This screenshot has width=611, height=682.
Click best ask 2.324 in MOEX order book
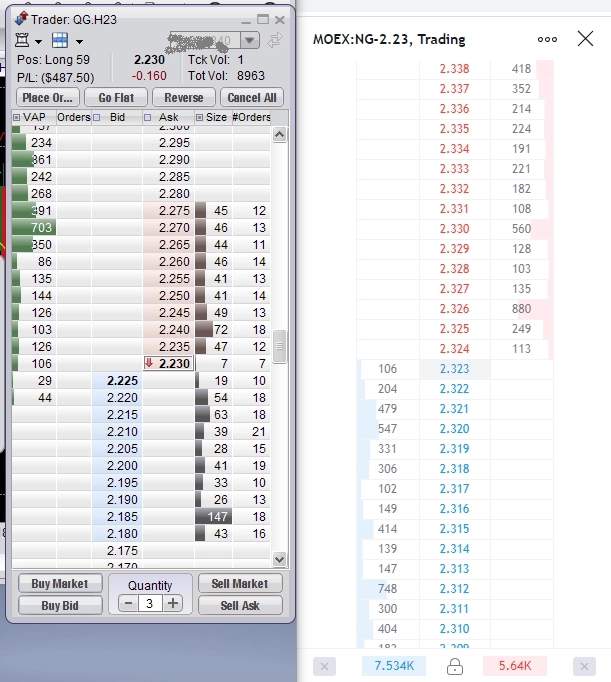454,349
